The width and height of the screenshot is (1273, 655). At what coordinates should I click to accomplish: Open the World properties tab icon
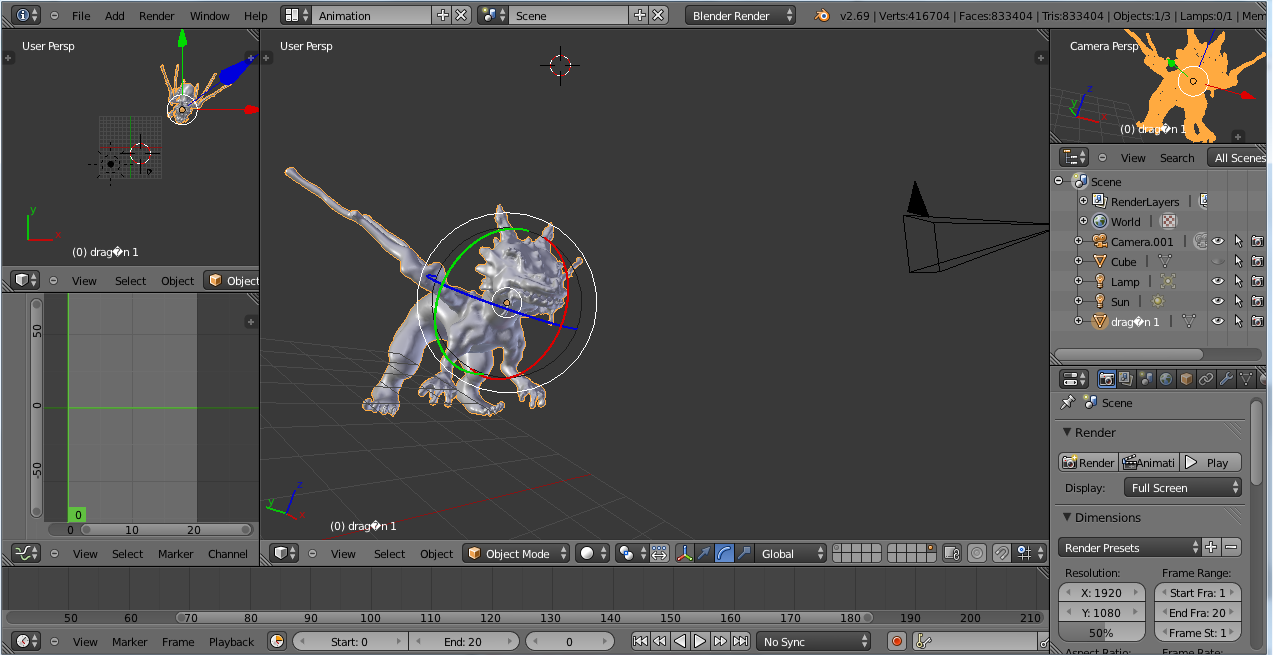(x=1166, y=379)
